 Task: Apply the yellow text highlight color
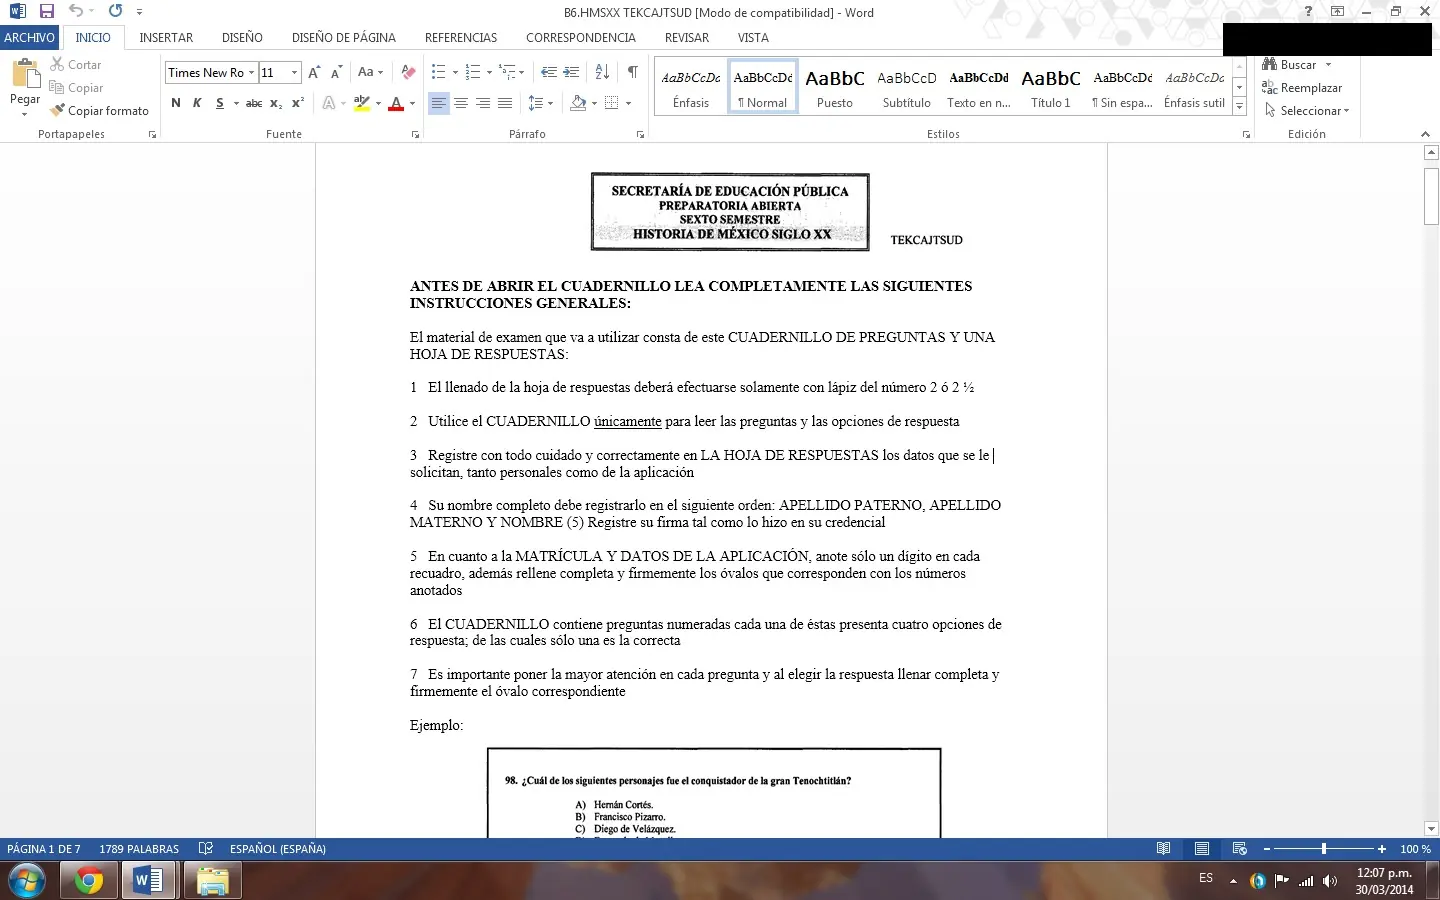(x=361, y=103)
